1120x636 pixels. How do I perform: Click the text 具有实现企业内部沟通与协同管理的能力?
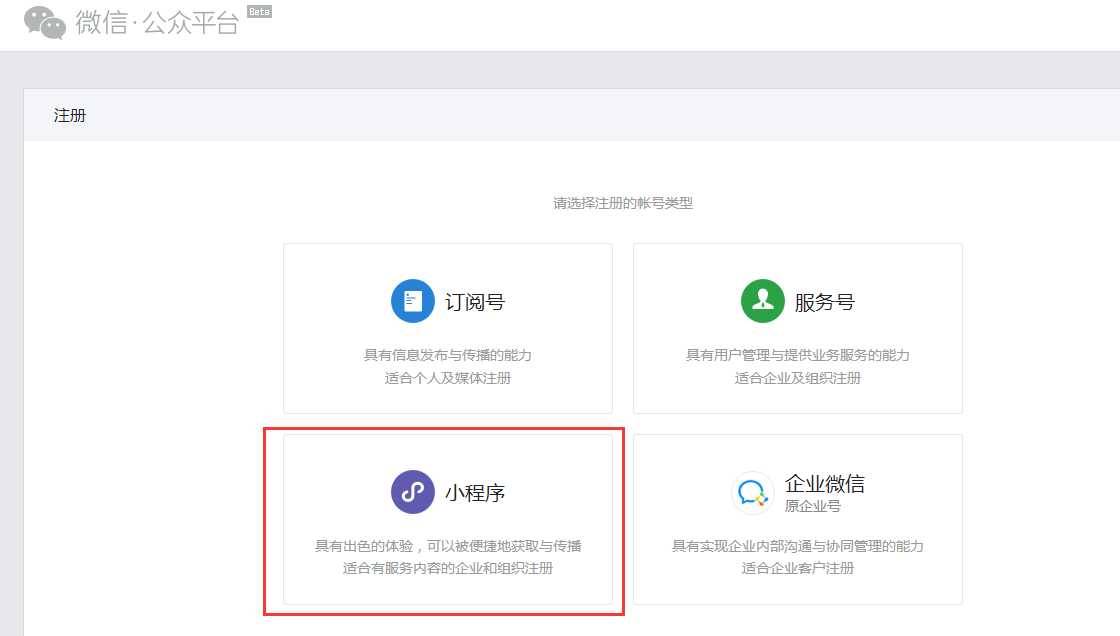click(798, 546)
